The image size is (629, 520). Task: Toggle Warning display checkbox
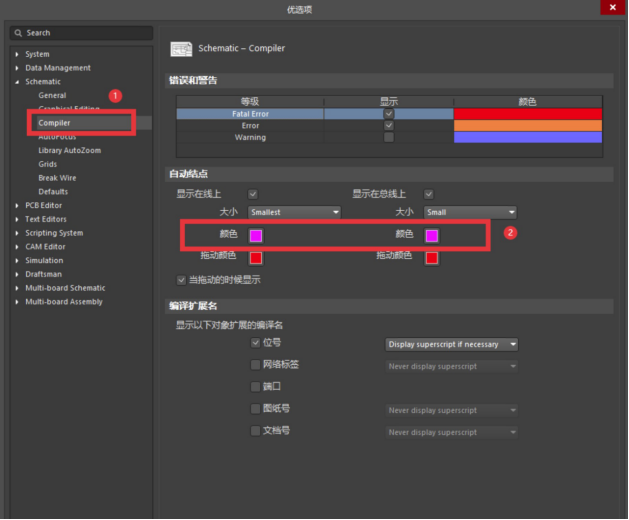389,137
